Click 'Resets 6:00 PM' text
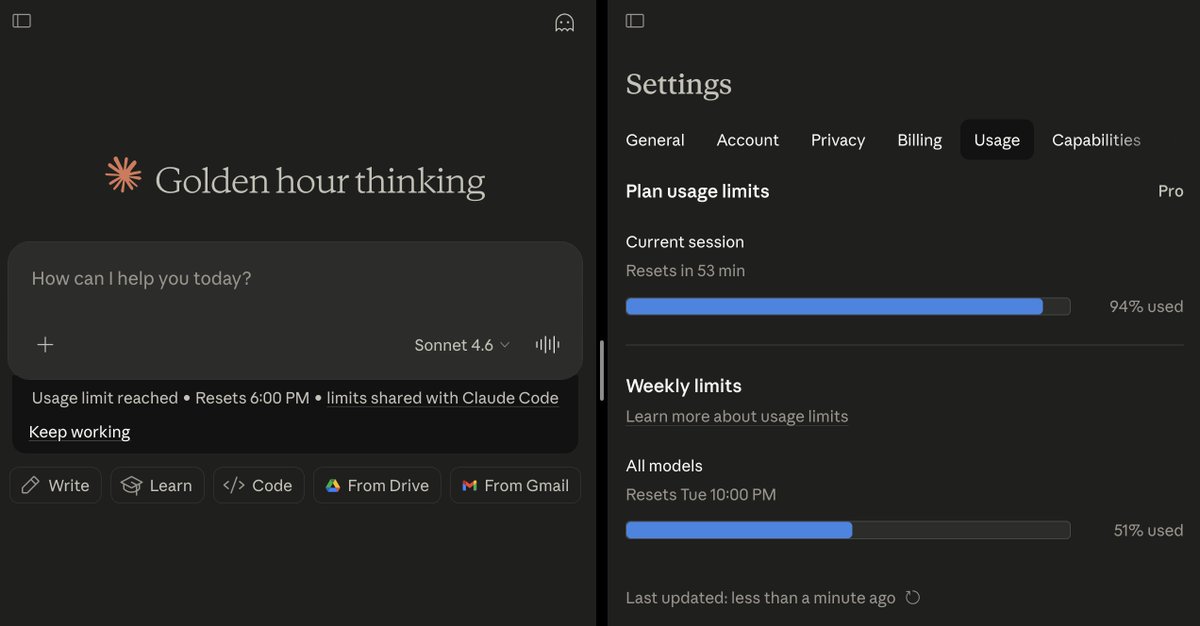1200x626 pixels. click(x=252, y=398)
